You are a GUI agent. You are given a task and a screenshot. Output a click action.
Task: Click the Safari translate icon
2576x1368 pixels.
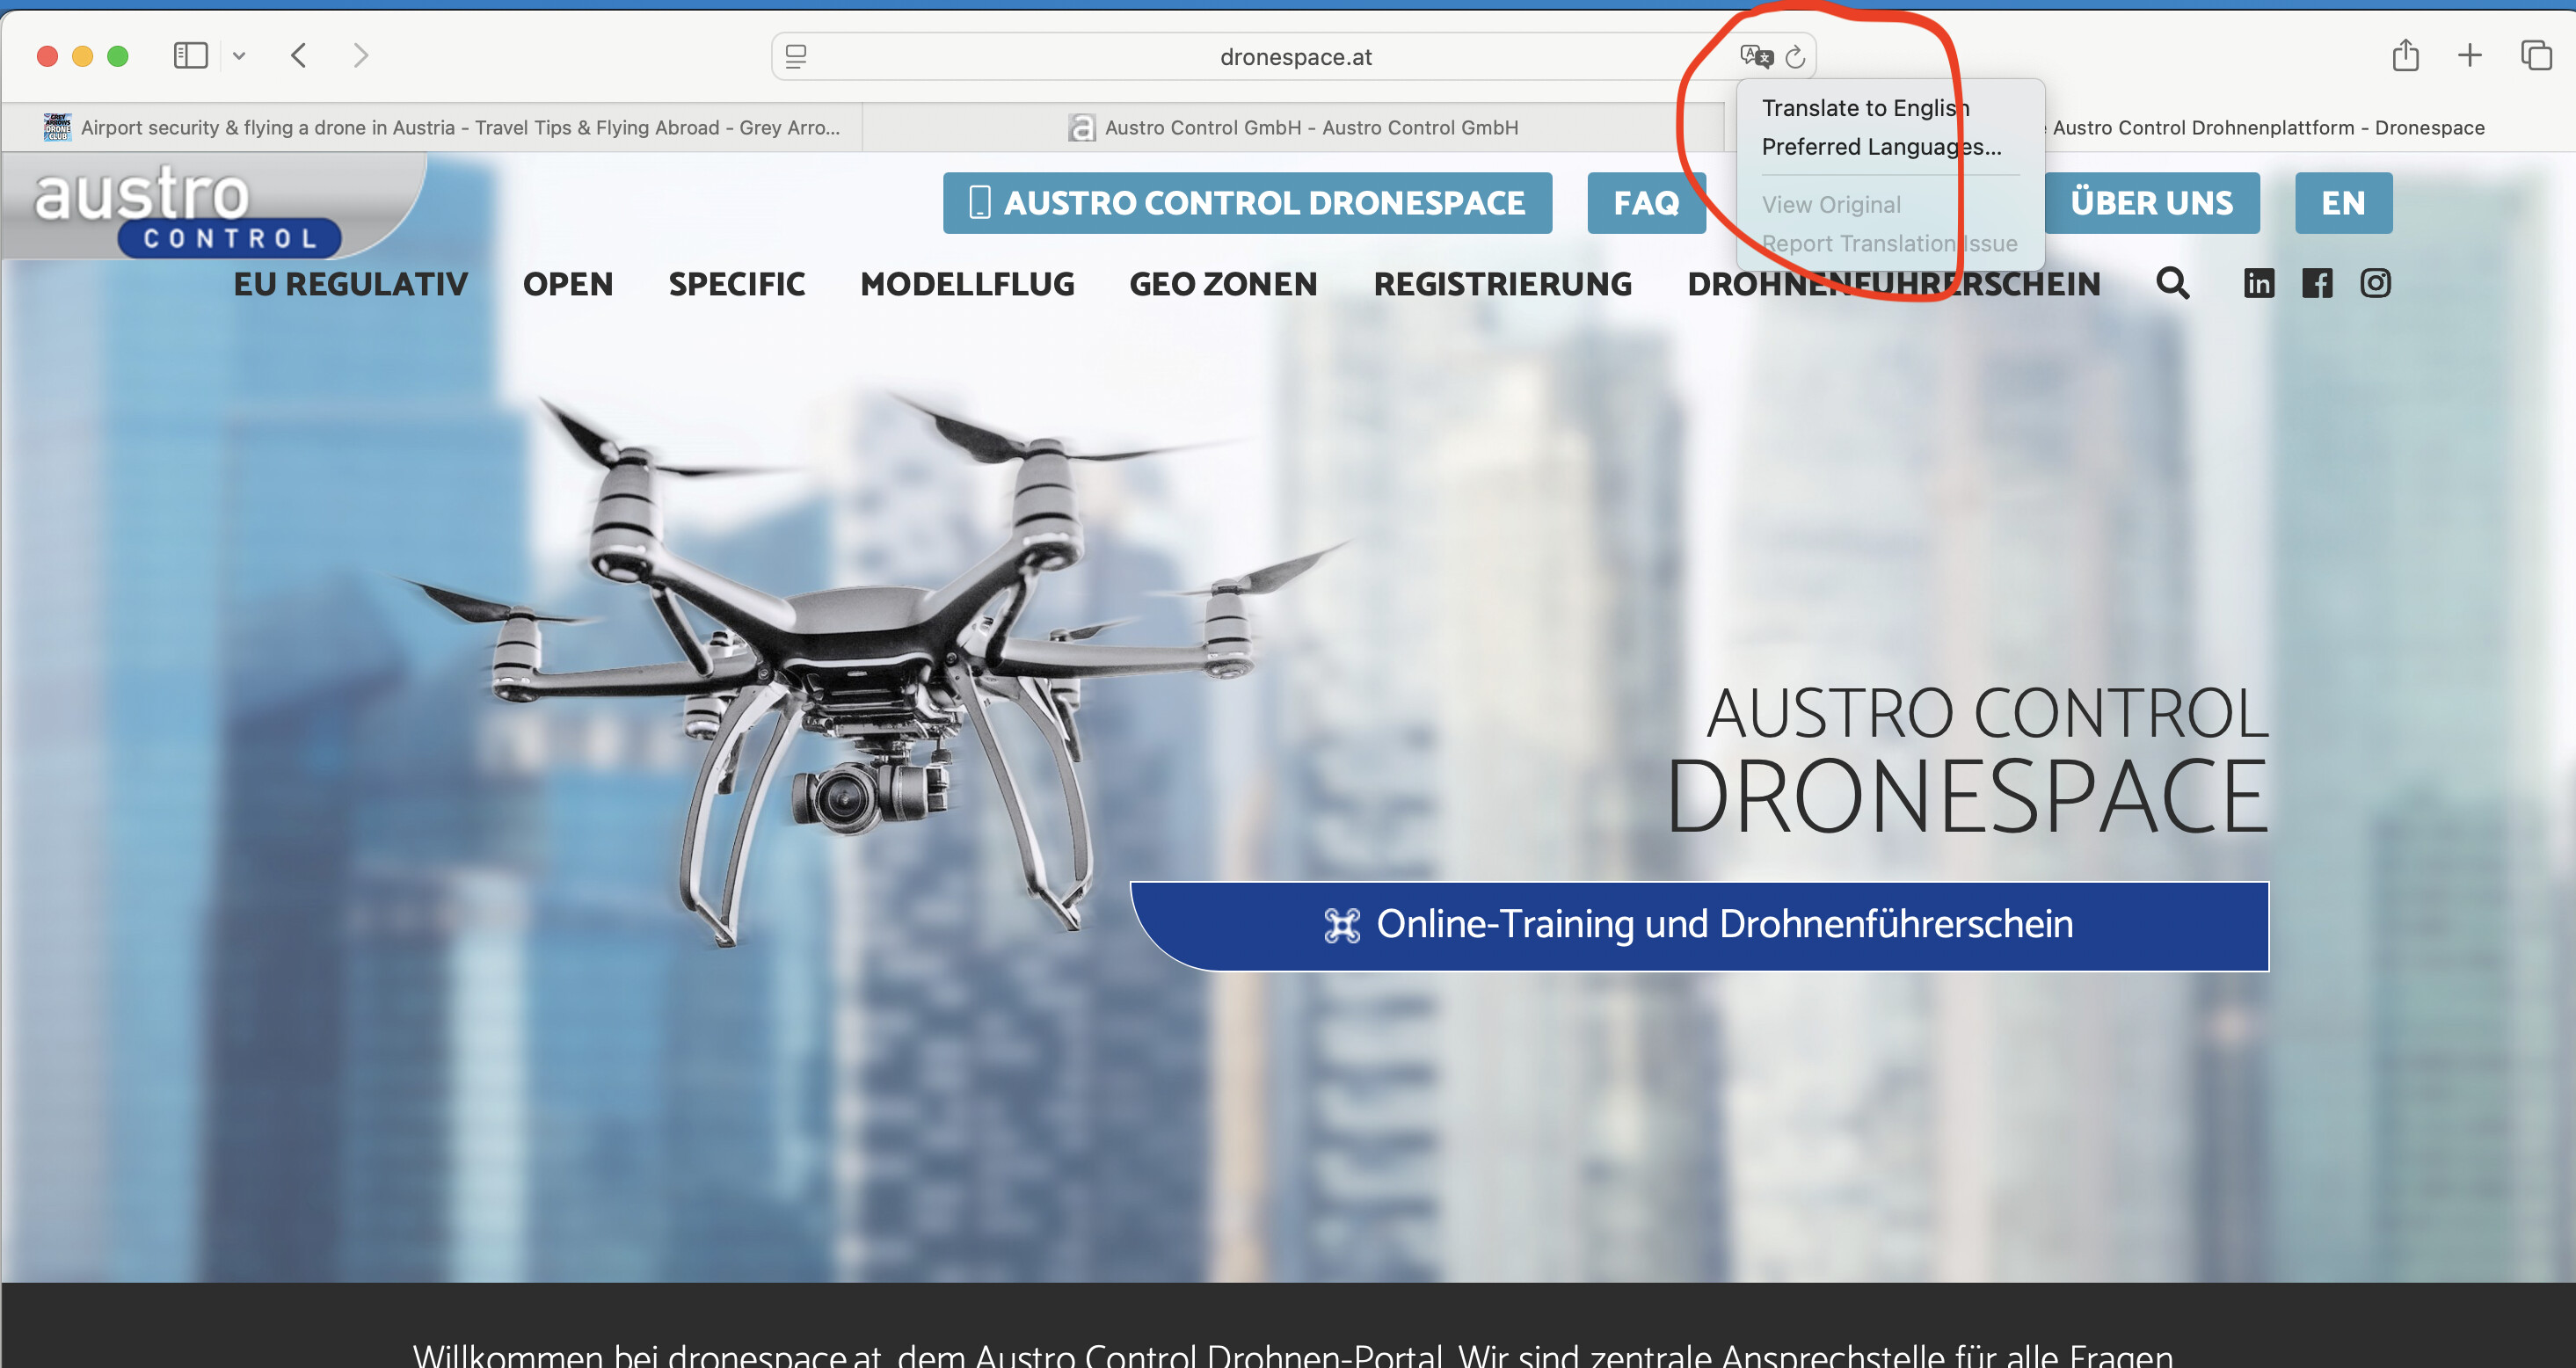click(x=1755, y=56)
